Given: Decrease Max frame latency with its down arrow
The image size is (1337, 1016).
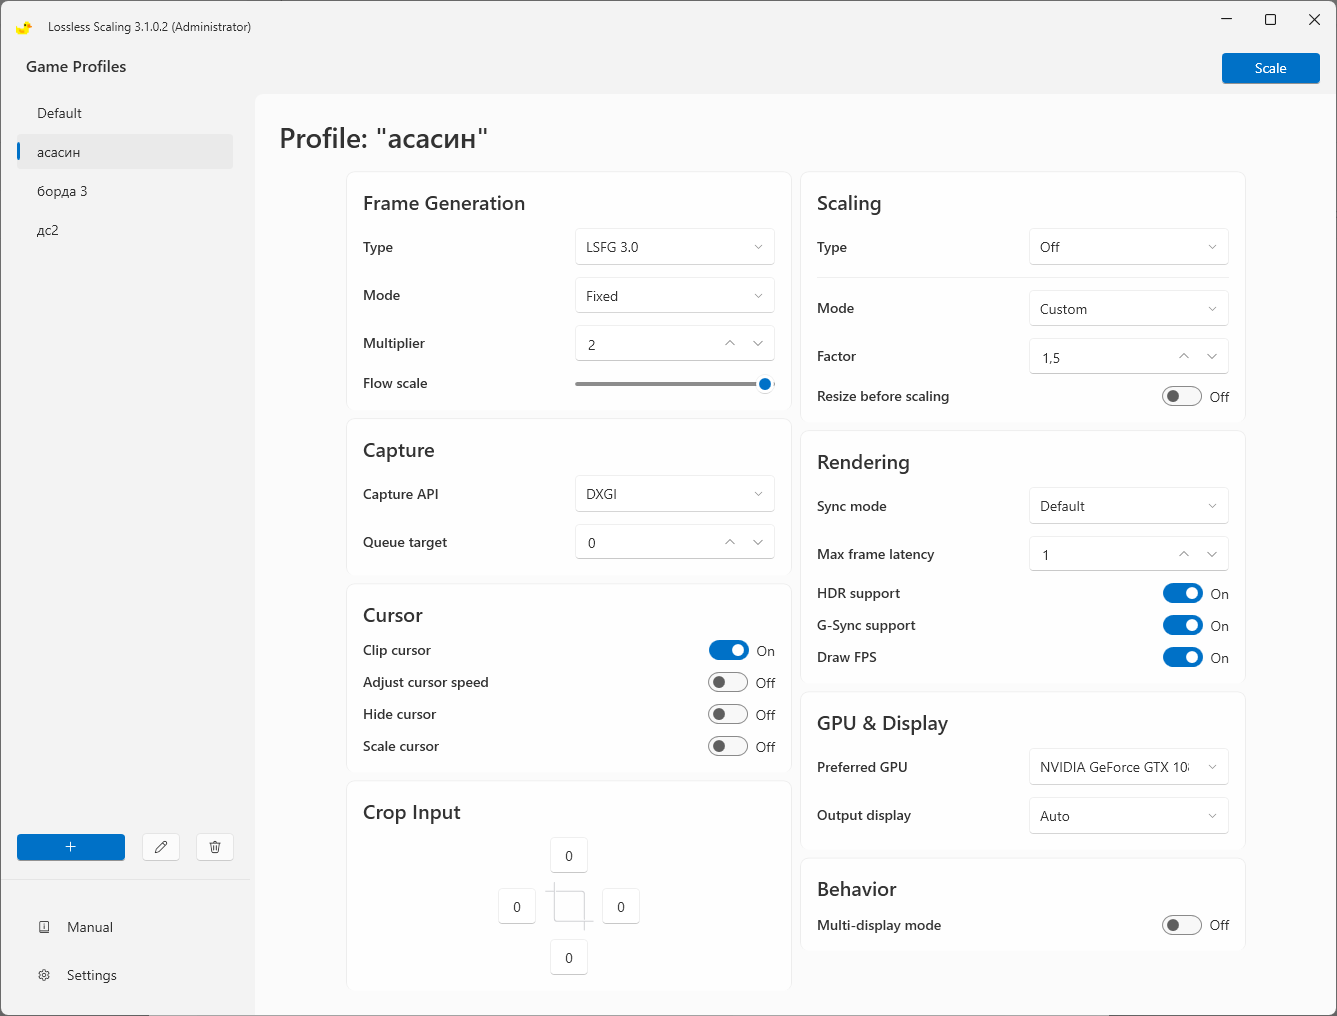Looking at the screenshot, I should (1212, 554).
